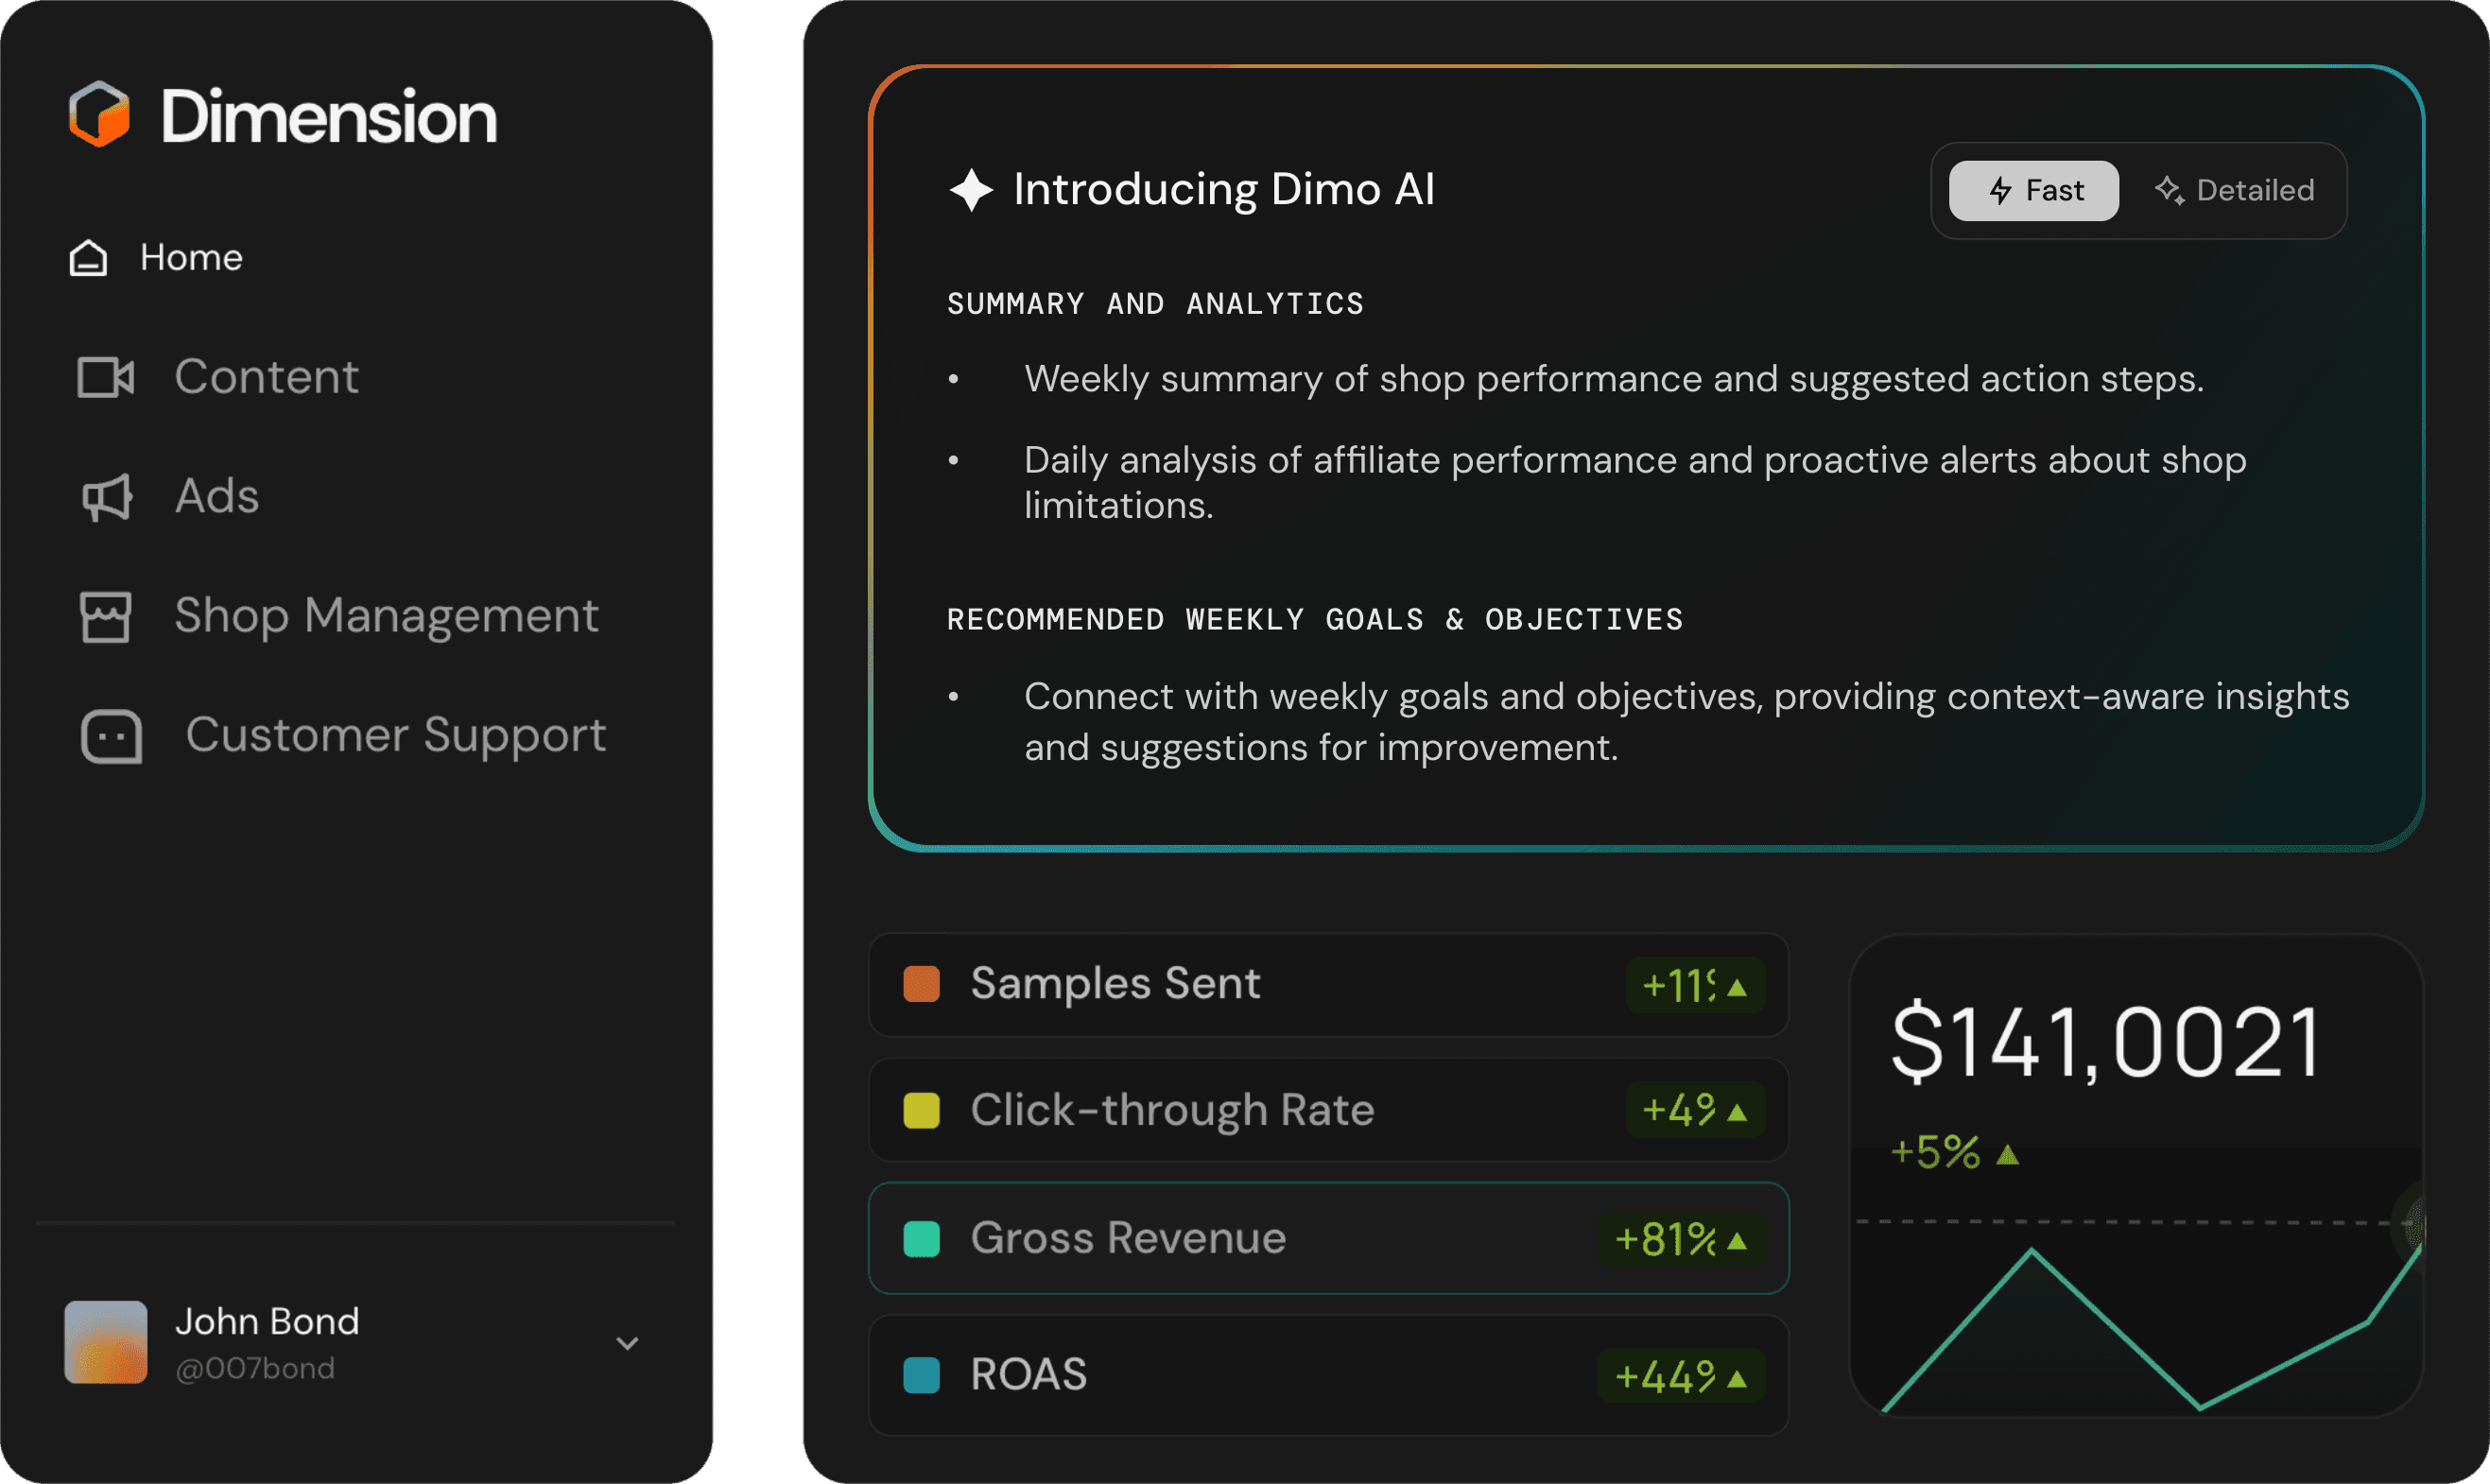The width and height of the screenshot is (2490, 1484).
Task: Click the Customer Support chat icon
Action: click(x=111, y=737)
